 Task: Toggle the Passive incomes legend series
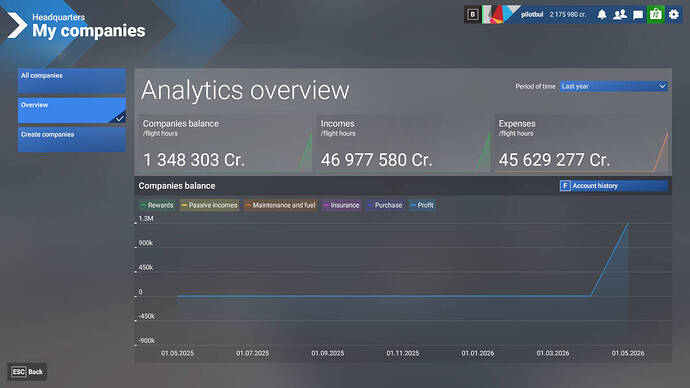click(x=209, y=205)
